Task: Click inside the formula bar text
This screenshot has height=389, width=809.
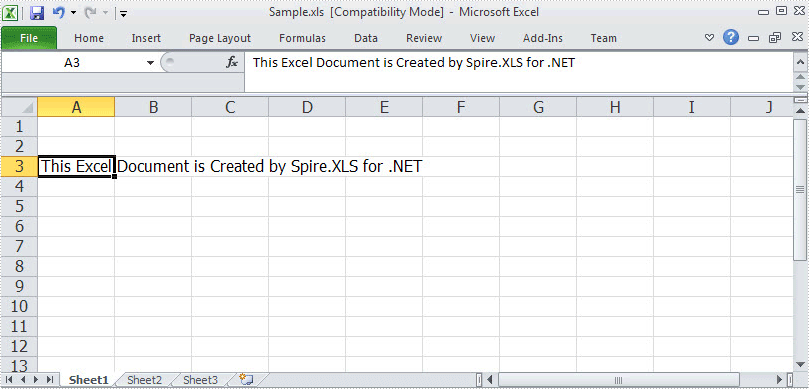Action: [413, 63]
